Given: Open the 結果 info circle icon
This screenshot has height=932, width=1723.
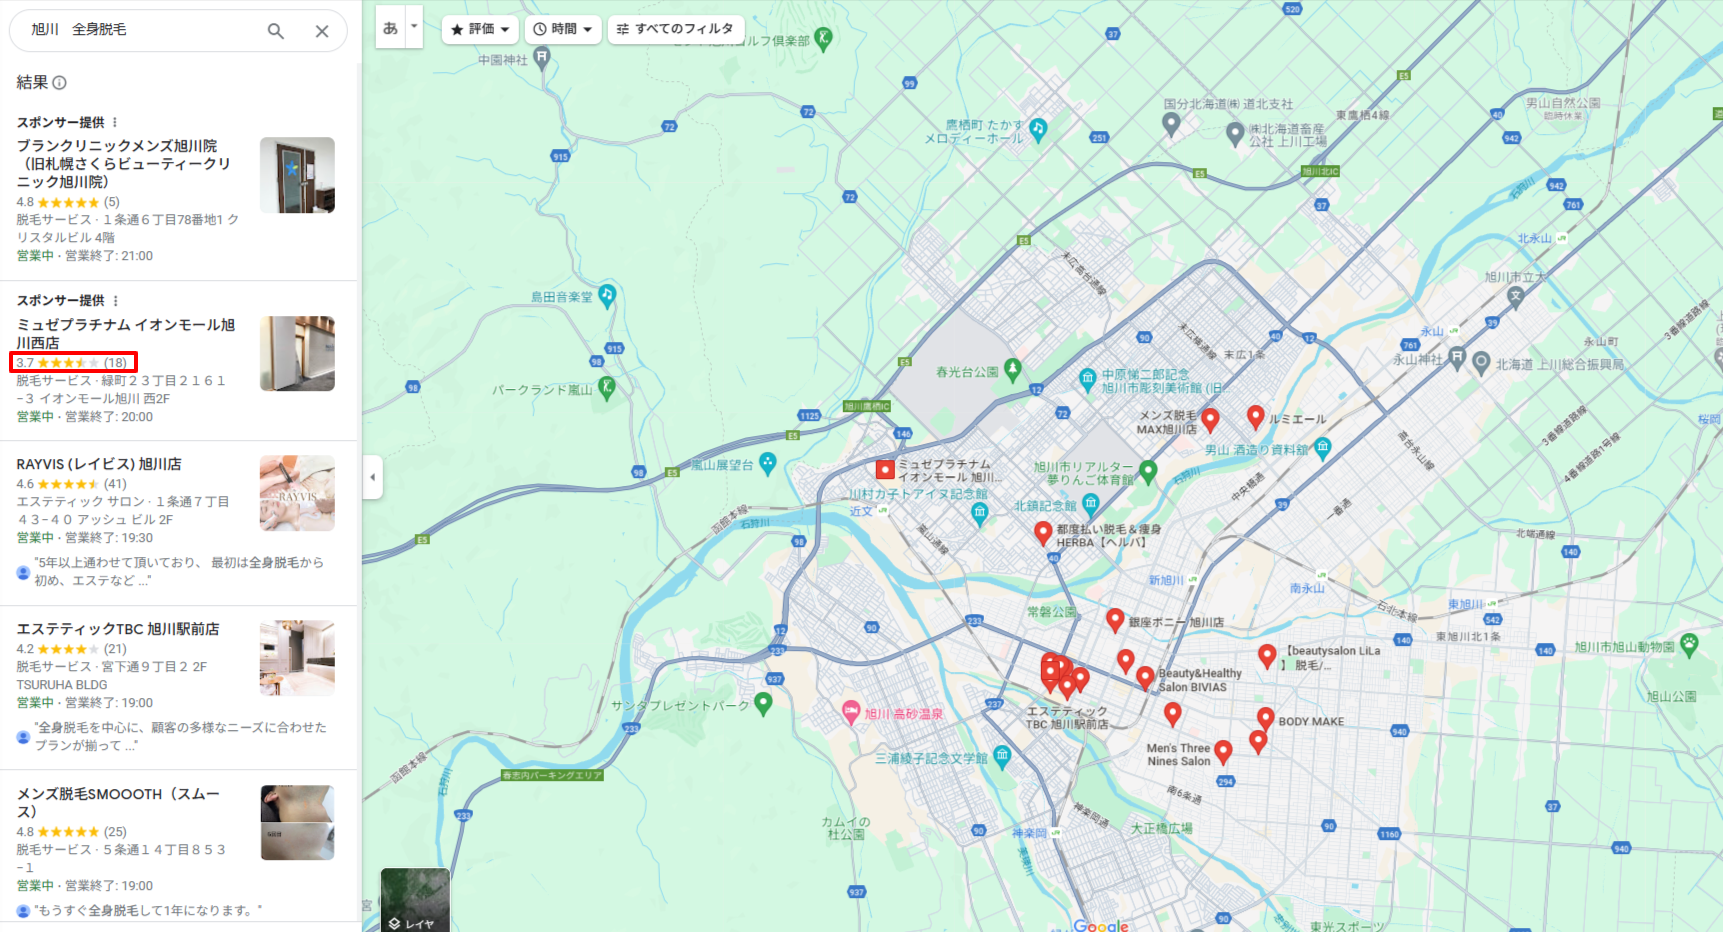Looking at the screenshot, I should [x=59, y=83].
